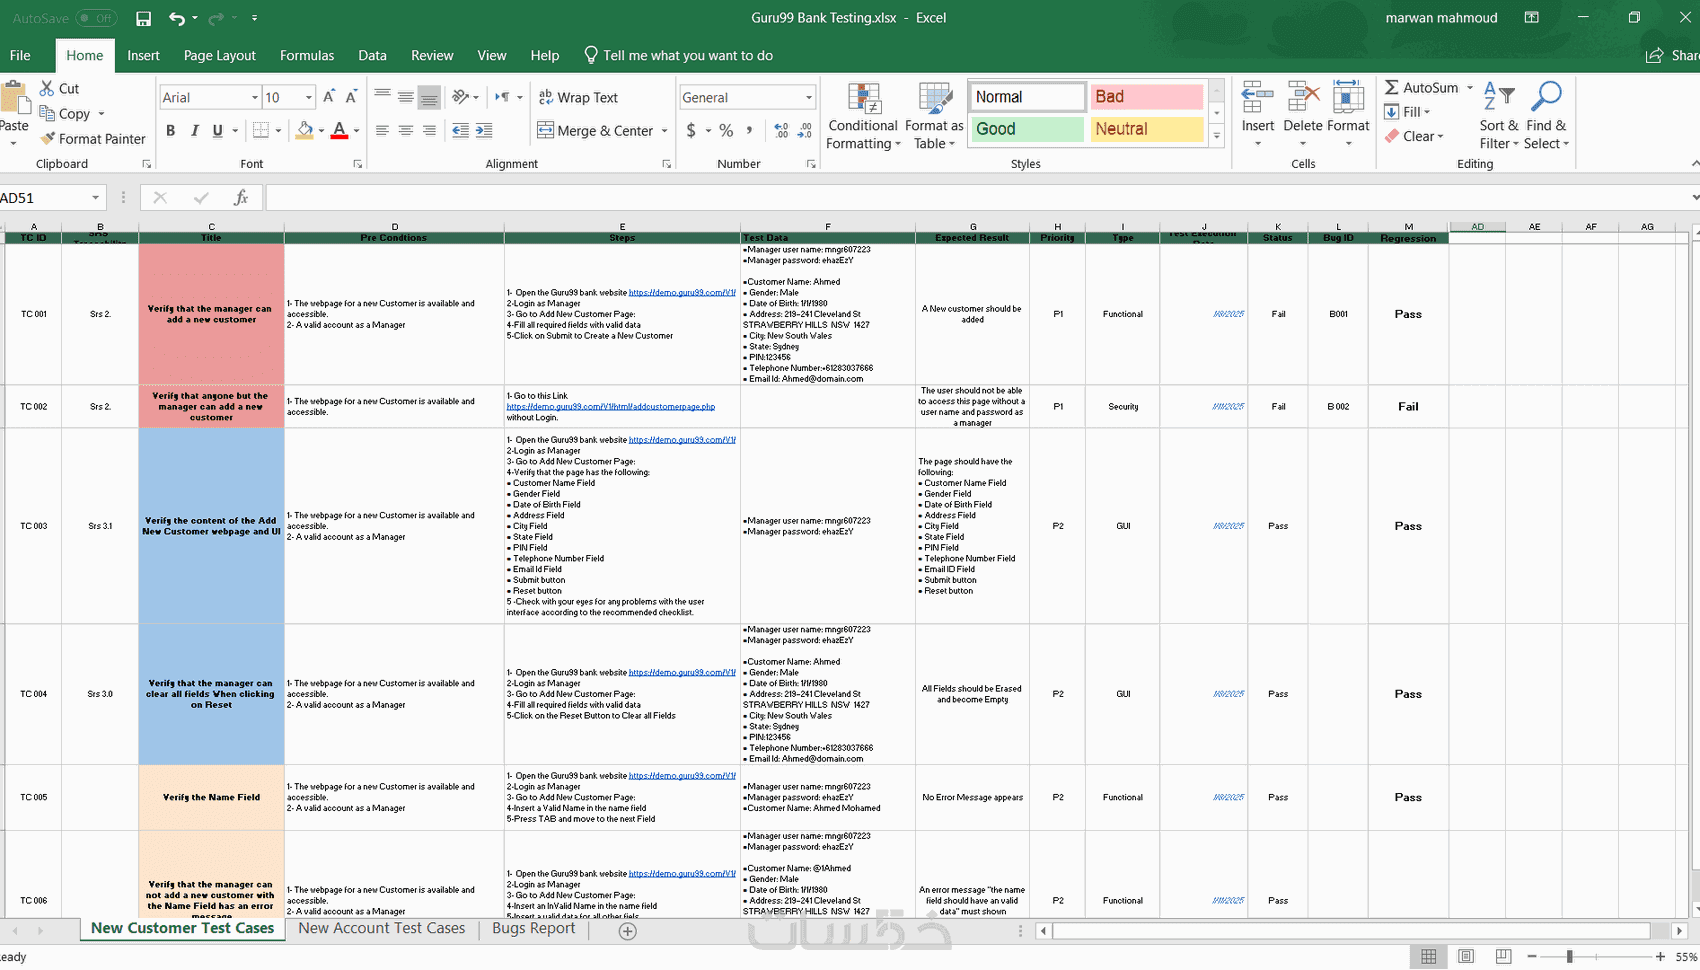The height and width of the screenshot is (970, 1700).
Task: Apply the yellow fill color
Action: point(305,130)
